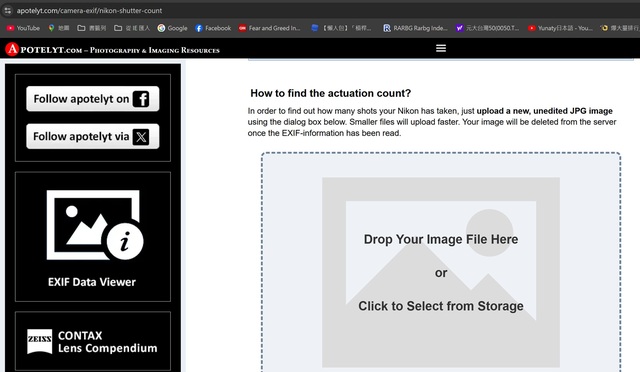Click the EXIF Data Viewer label
The width and height of the screenshot is (640, 372).
coord(92,282)
